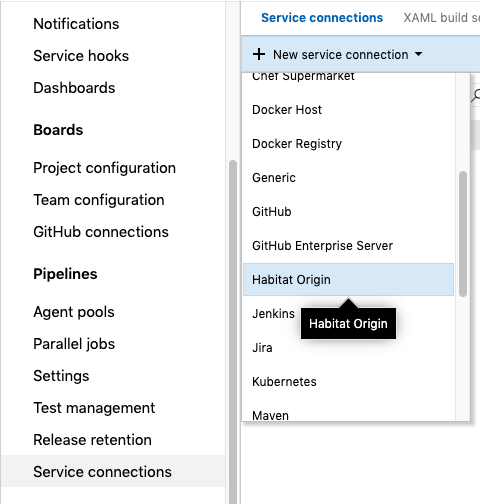Choose the Generic connection option

pos(348,178)
